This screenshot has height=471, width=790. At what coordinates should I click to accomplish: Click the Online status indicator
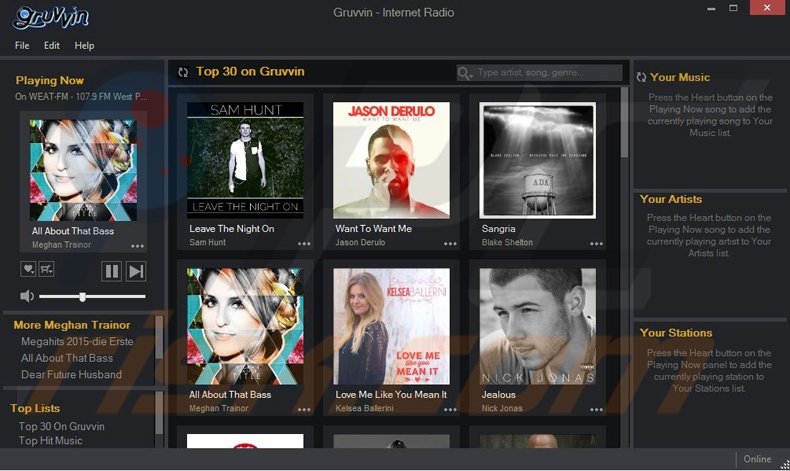pyautogui.click(x=757, y=459)
